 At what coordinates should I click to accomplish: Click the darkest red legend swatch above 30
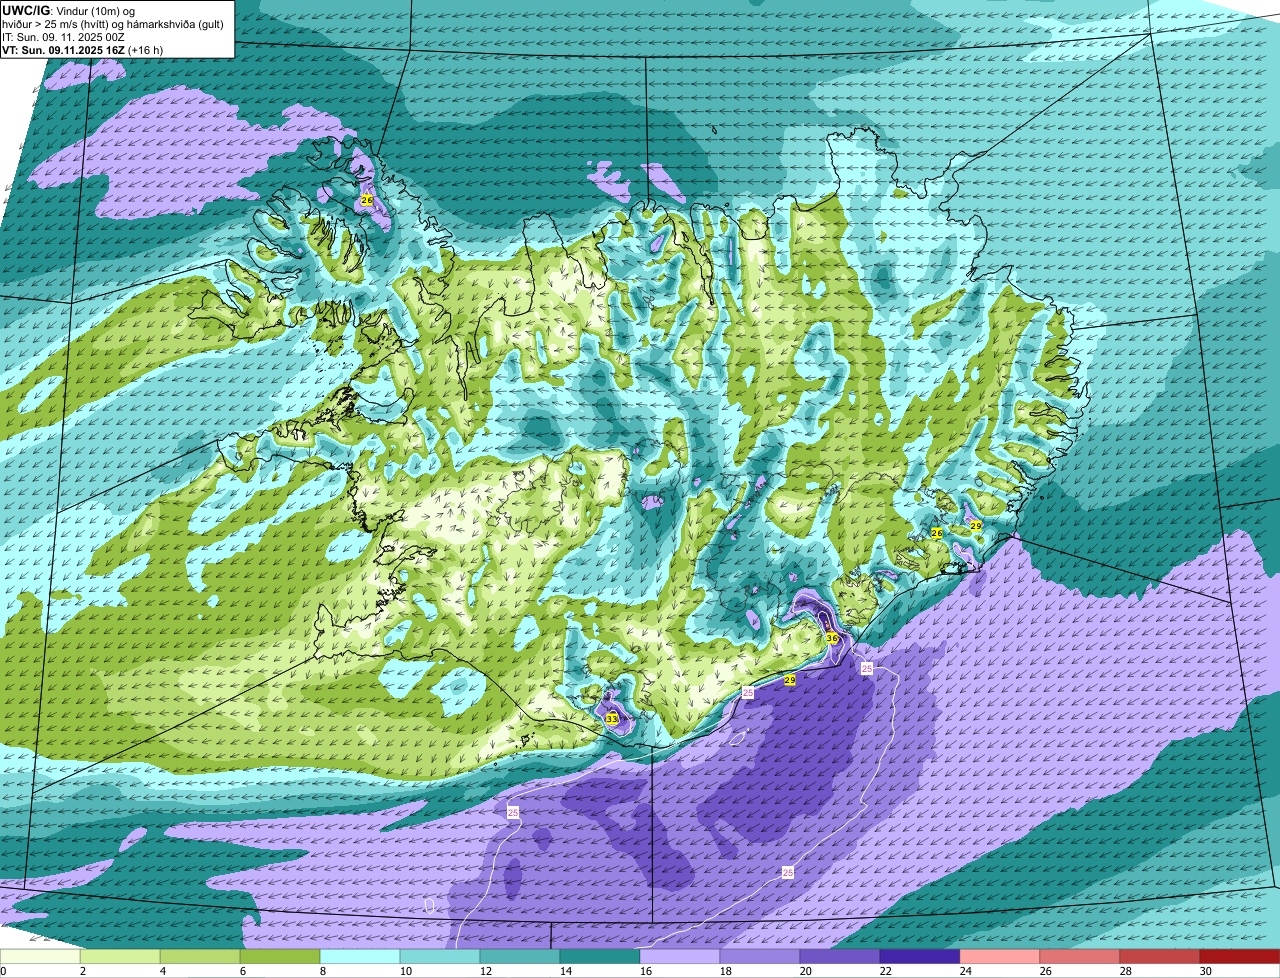(1240, 957)
